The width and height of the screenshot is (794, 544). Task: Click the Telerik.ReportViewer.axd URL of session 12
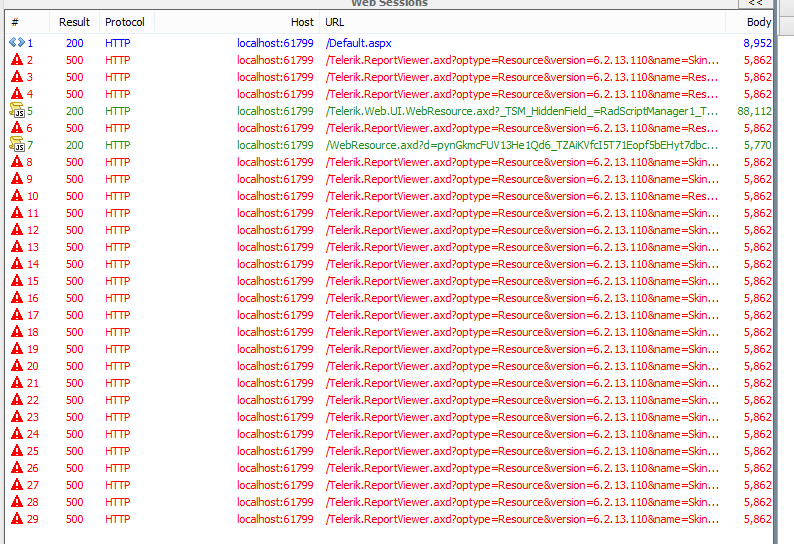(x=522, y=230)
